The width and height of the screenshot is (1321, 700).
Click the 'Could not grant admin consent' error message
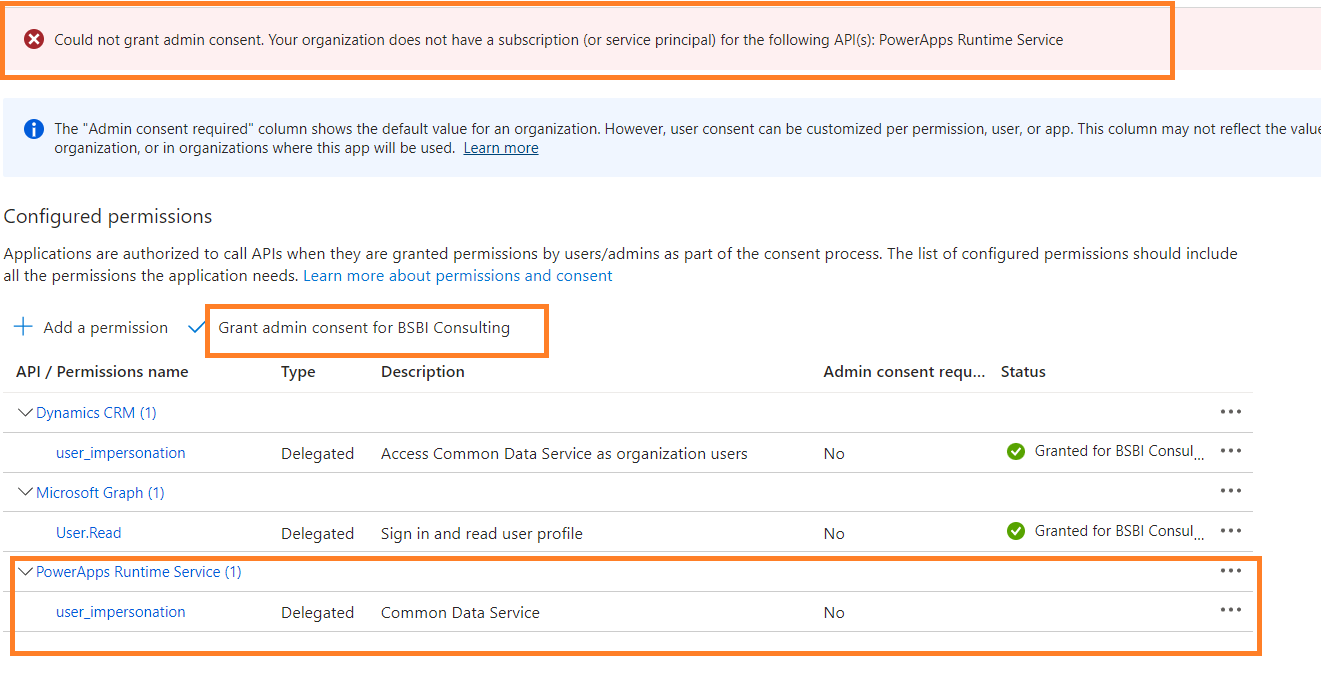tap(558, 40)
